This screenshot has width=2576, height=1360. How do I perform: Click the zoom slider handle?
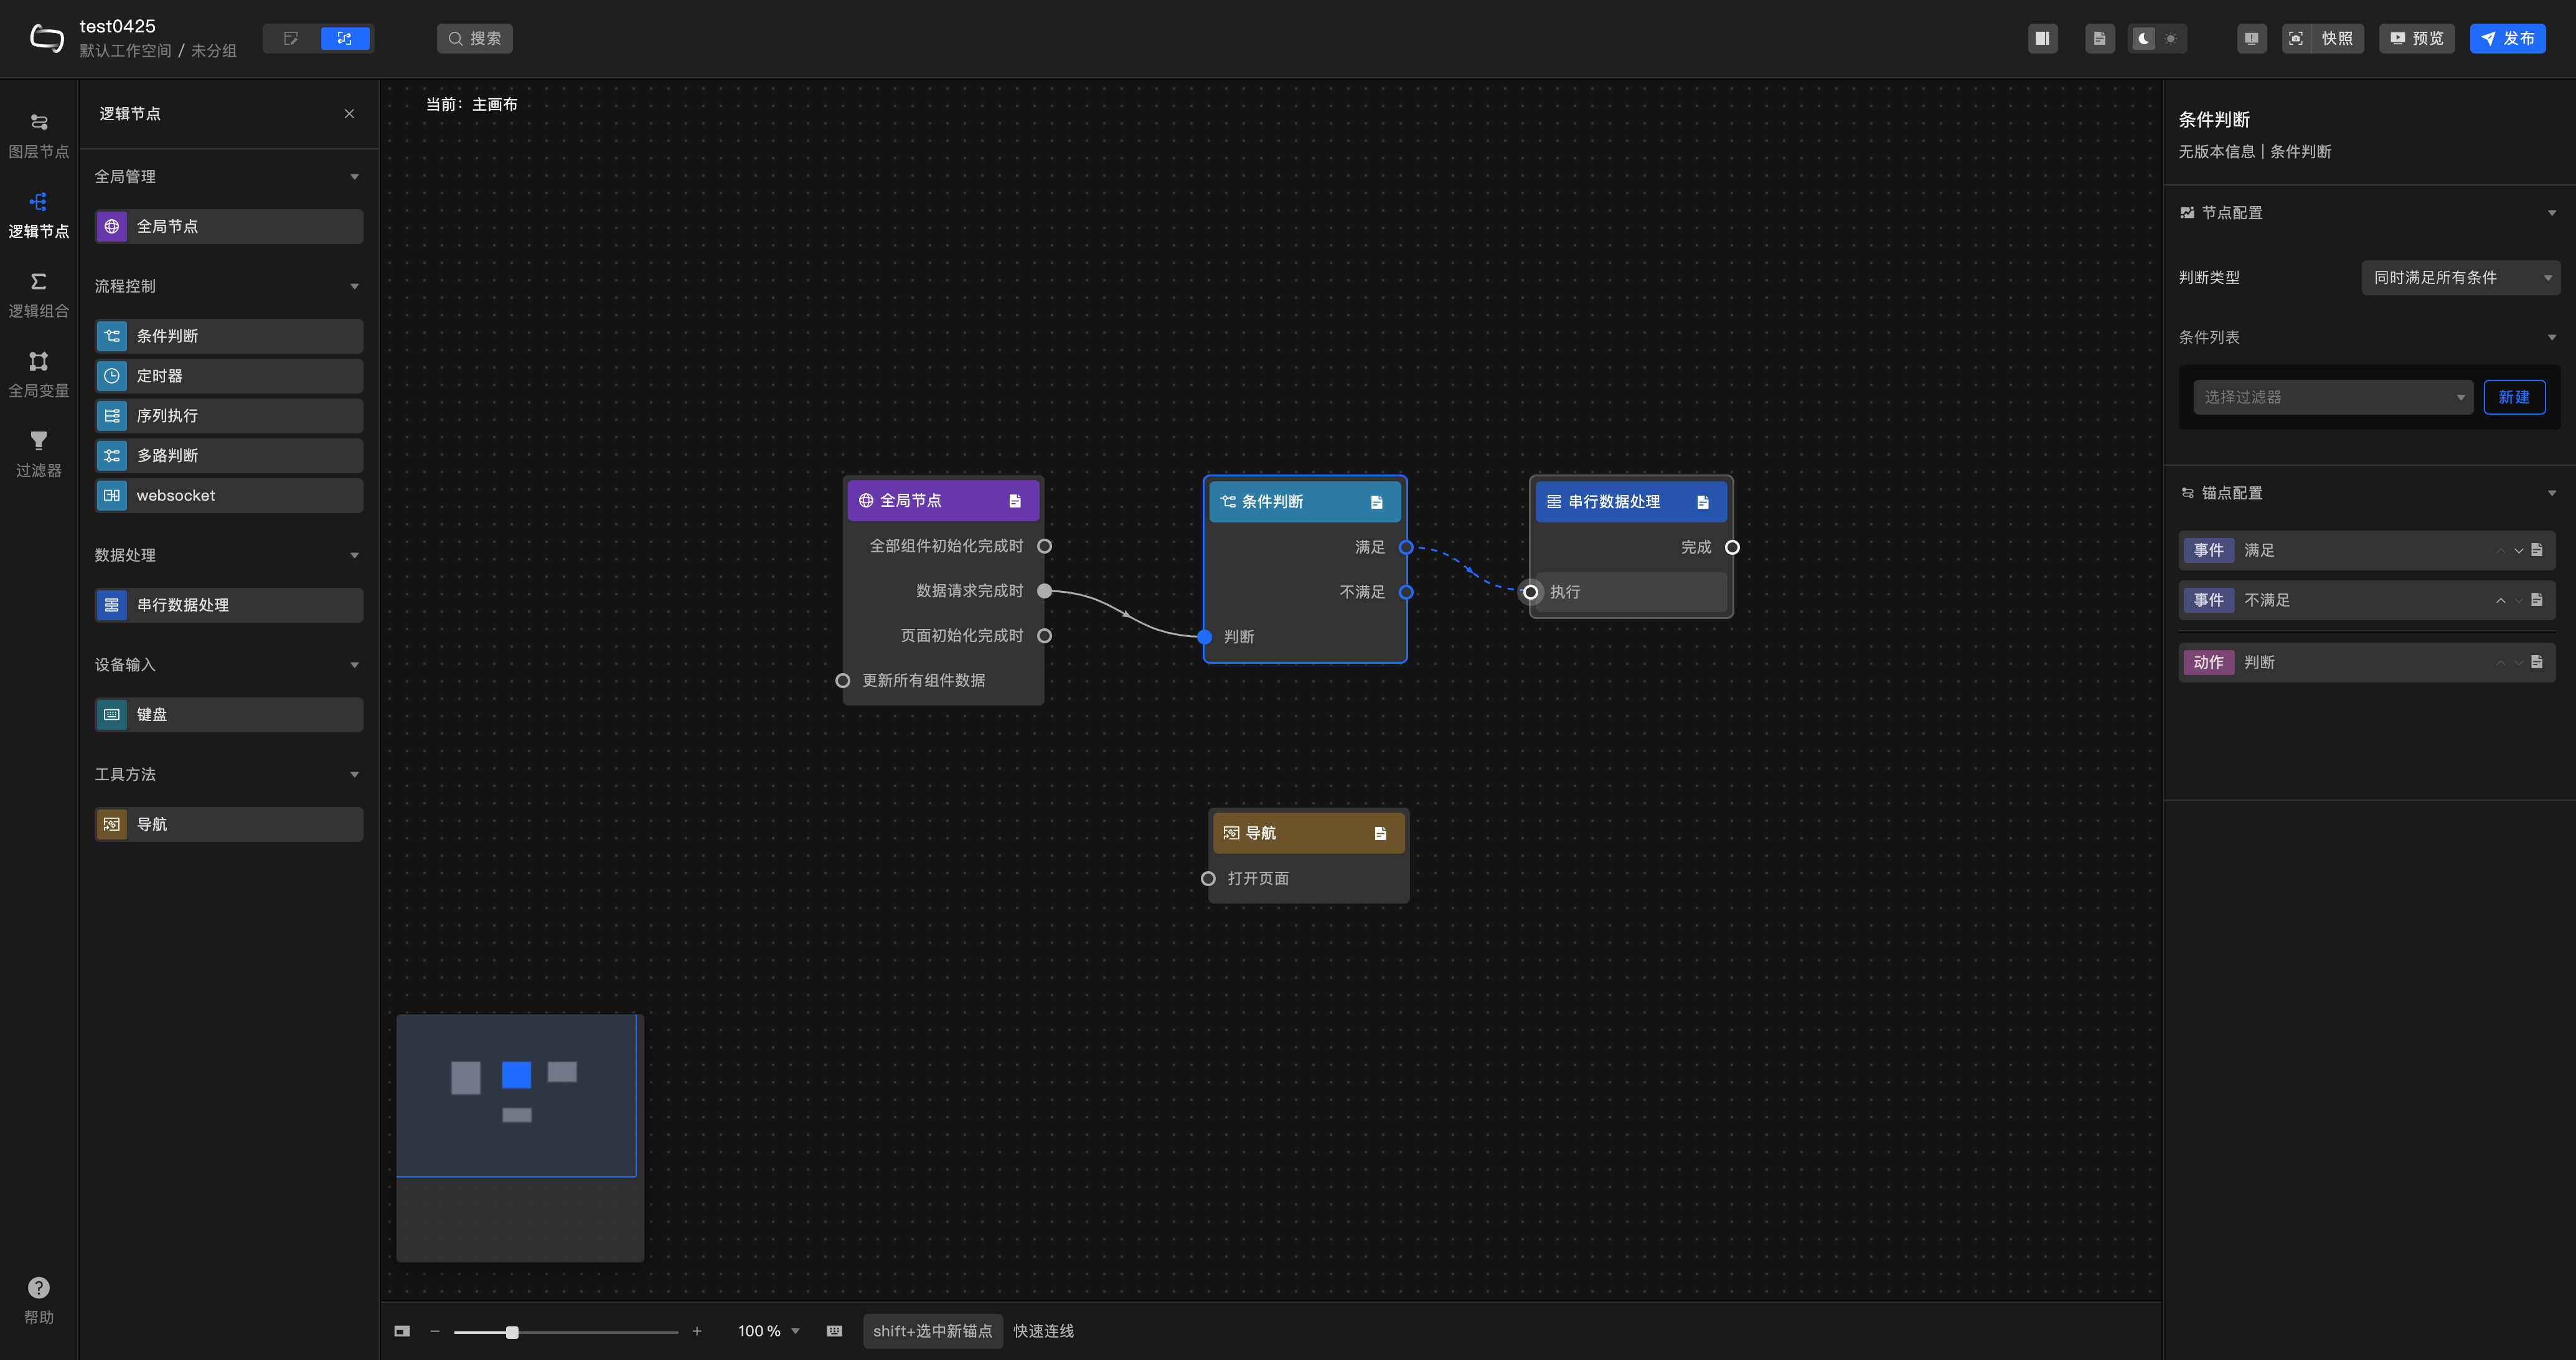[512, 1332]
